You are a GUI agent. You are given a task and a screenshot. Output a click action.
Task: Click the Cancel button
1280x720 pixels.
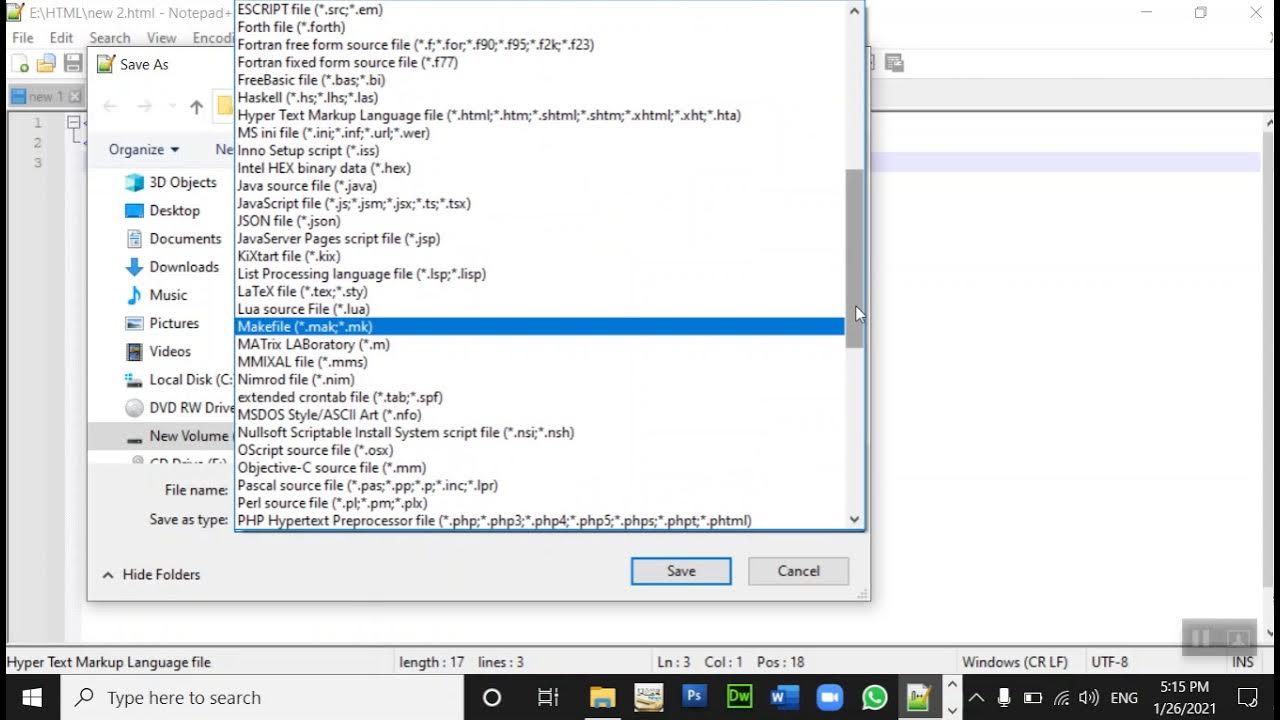point(798,571)
